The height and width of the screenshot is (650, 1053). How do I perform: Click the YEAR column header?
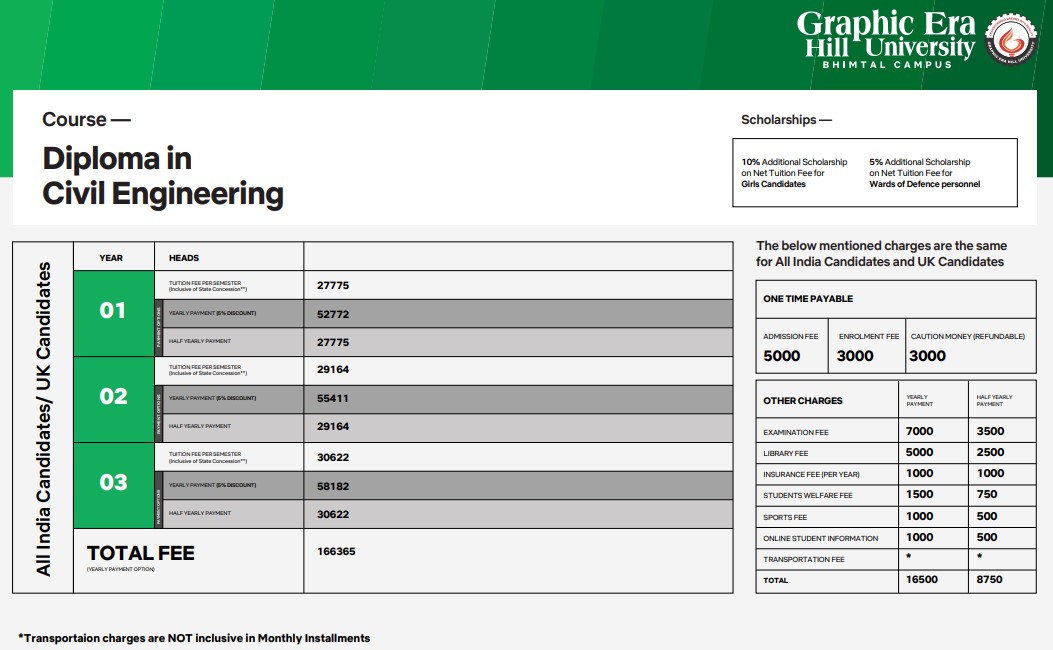click(x=111, y=258)
